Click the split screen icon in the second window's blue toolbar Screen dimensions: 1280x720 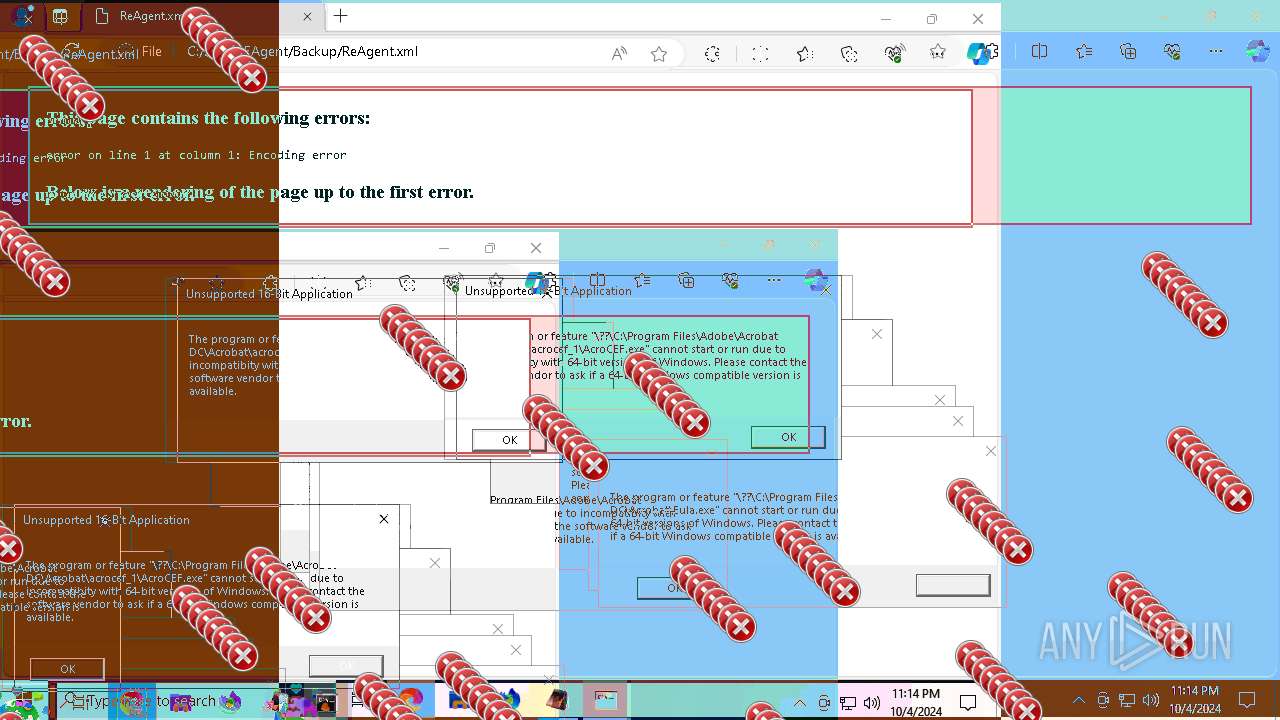597,281
